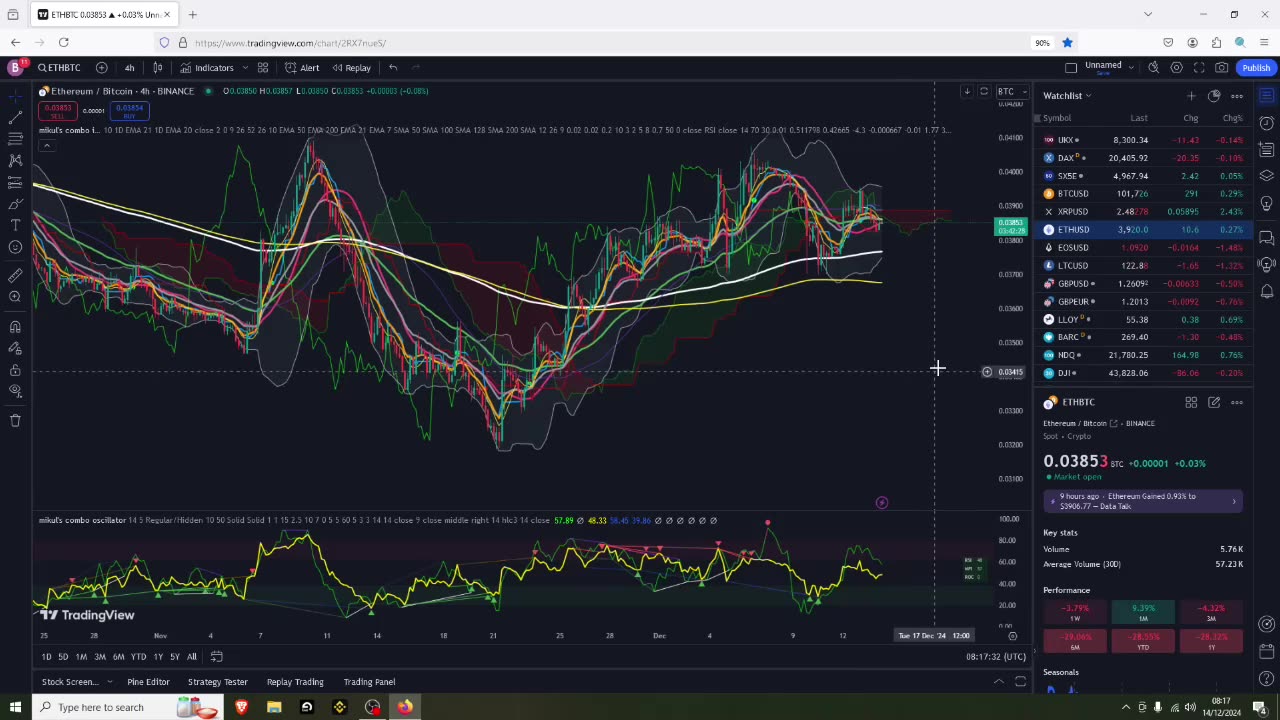Open the Indicators dialog
1280x720 pixels.
[x=207, y=68]
